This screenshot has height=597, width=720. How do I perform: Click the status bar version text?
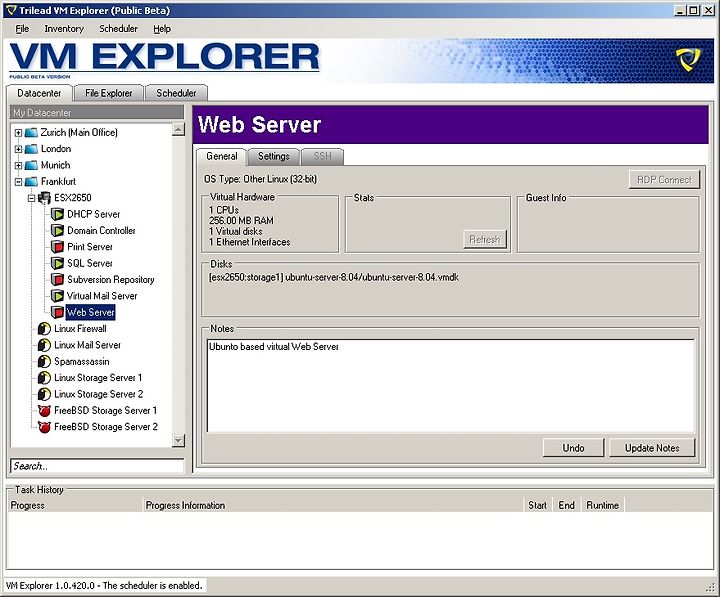click(104, 586)
